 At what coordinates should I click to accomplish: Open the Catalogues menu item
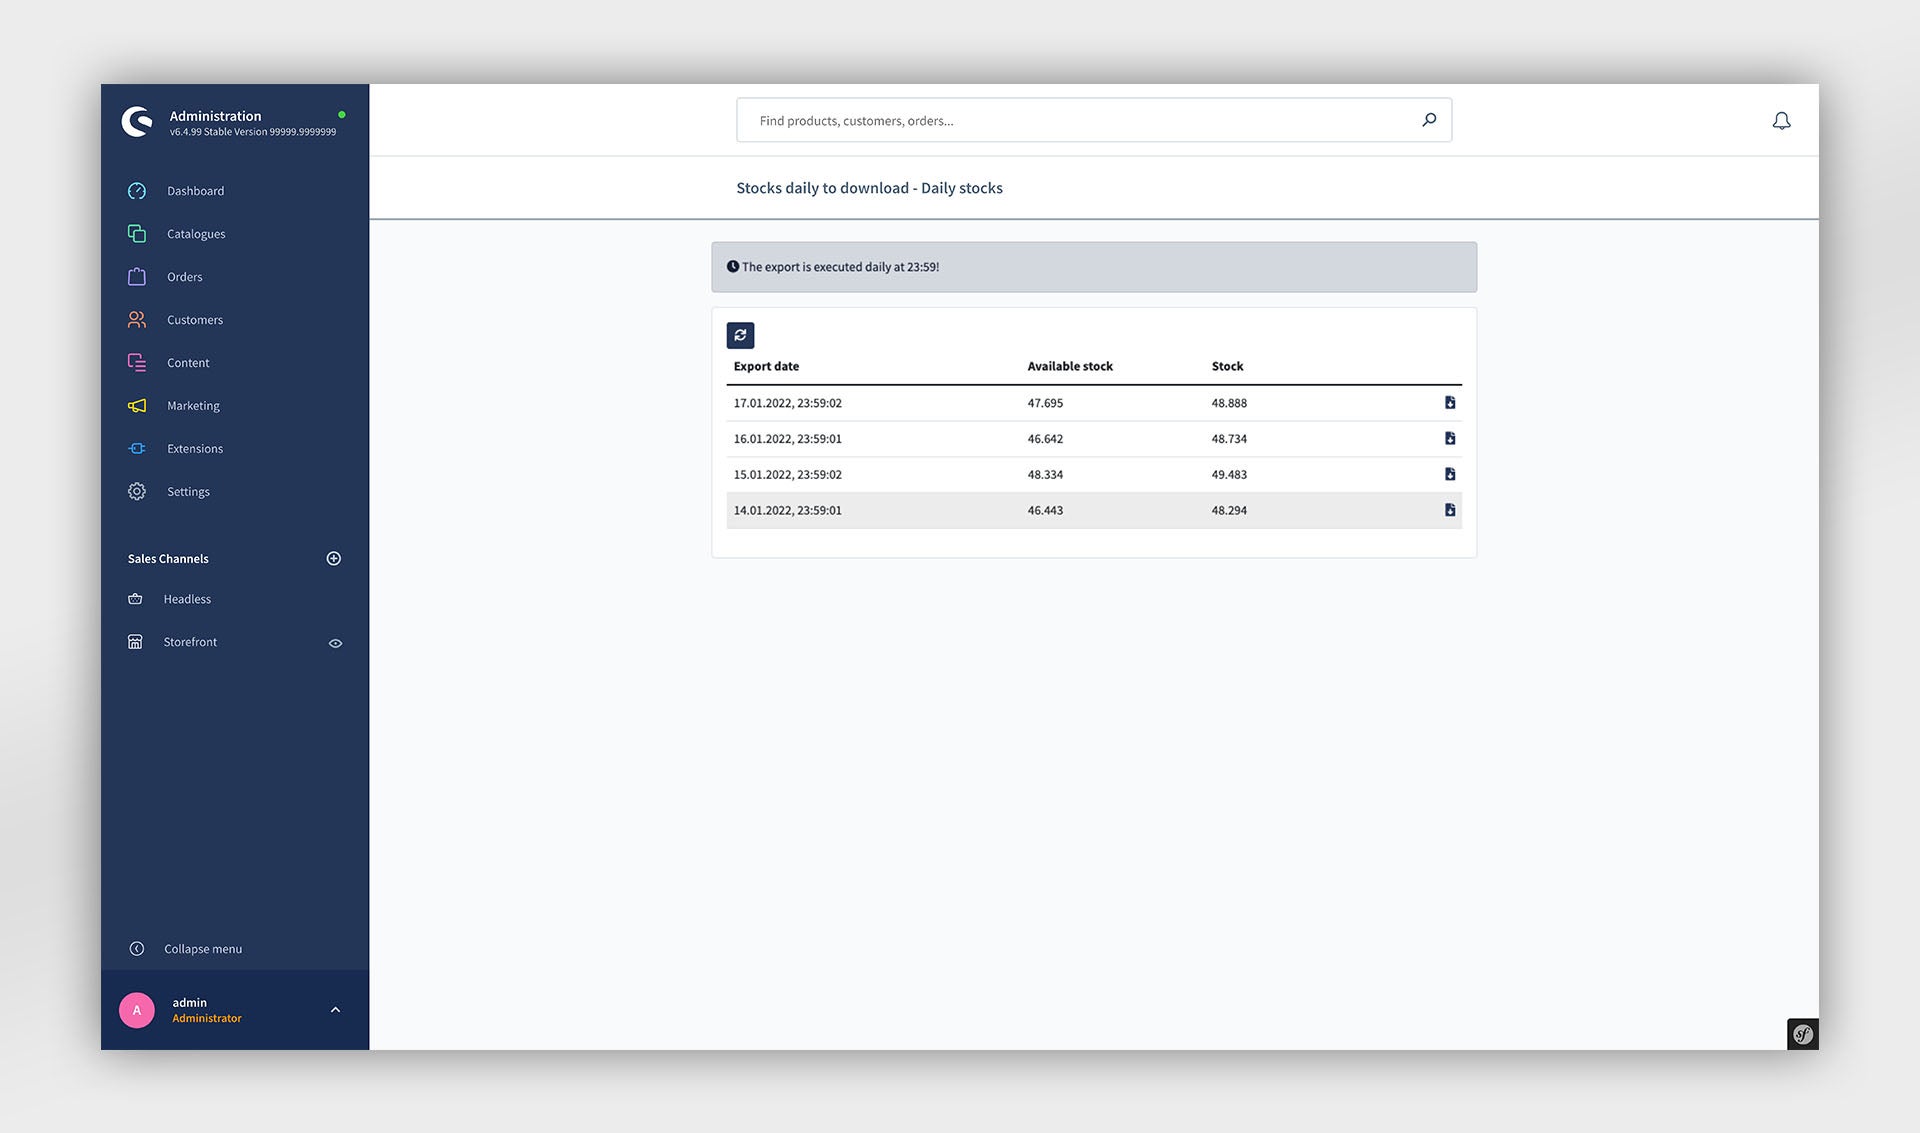tap(196, 234)
